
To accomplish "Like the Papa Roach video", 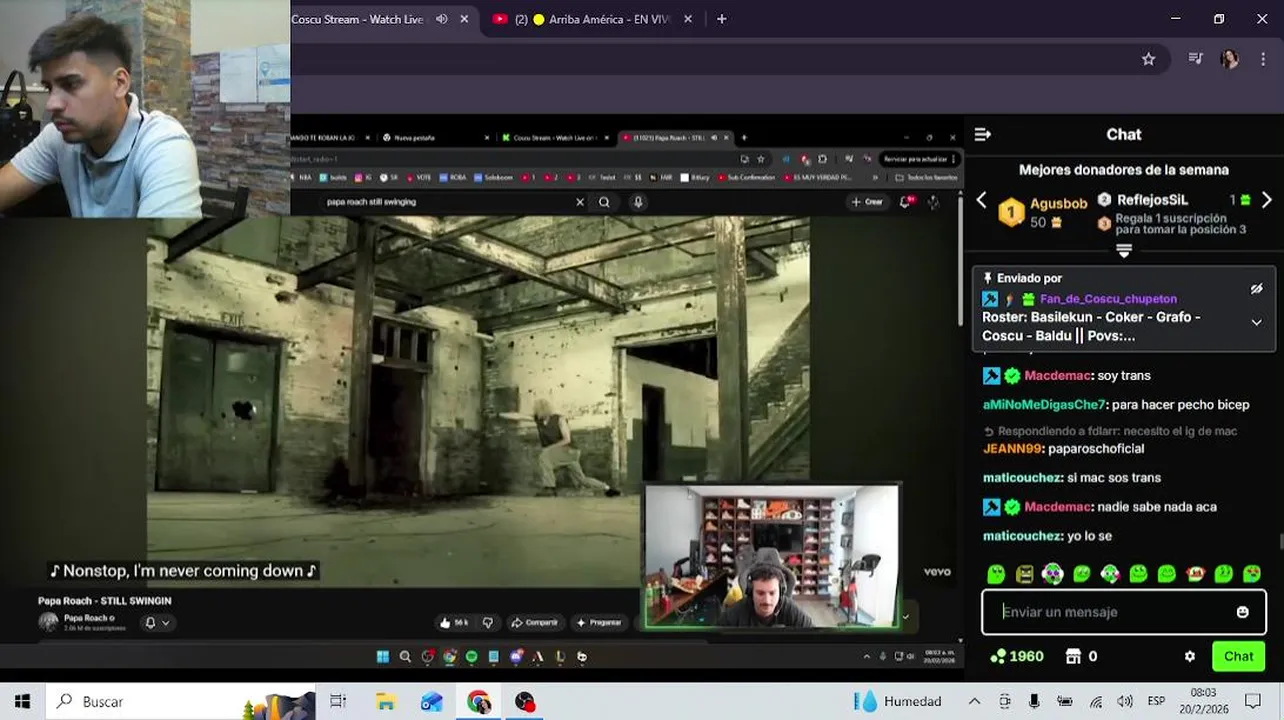I will [x=455, y=622].
